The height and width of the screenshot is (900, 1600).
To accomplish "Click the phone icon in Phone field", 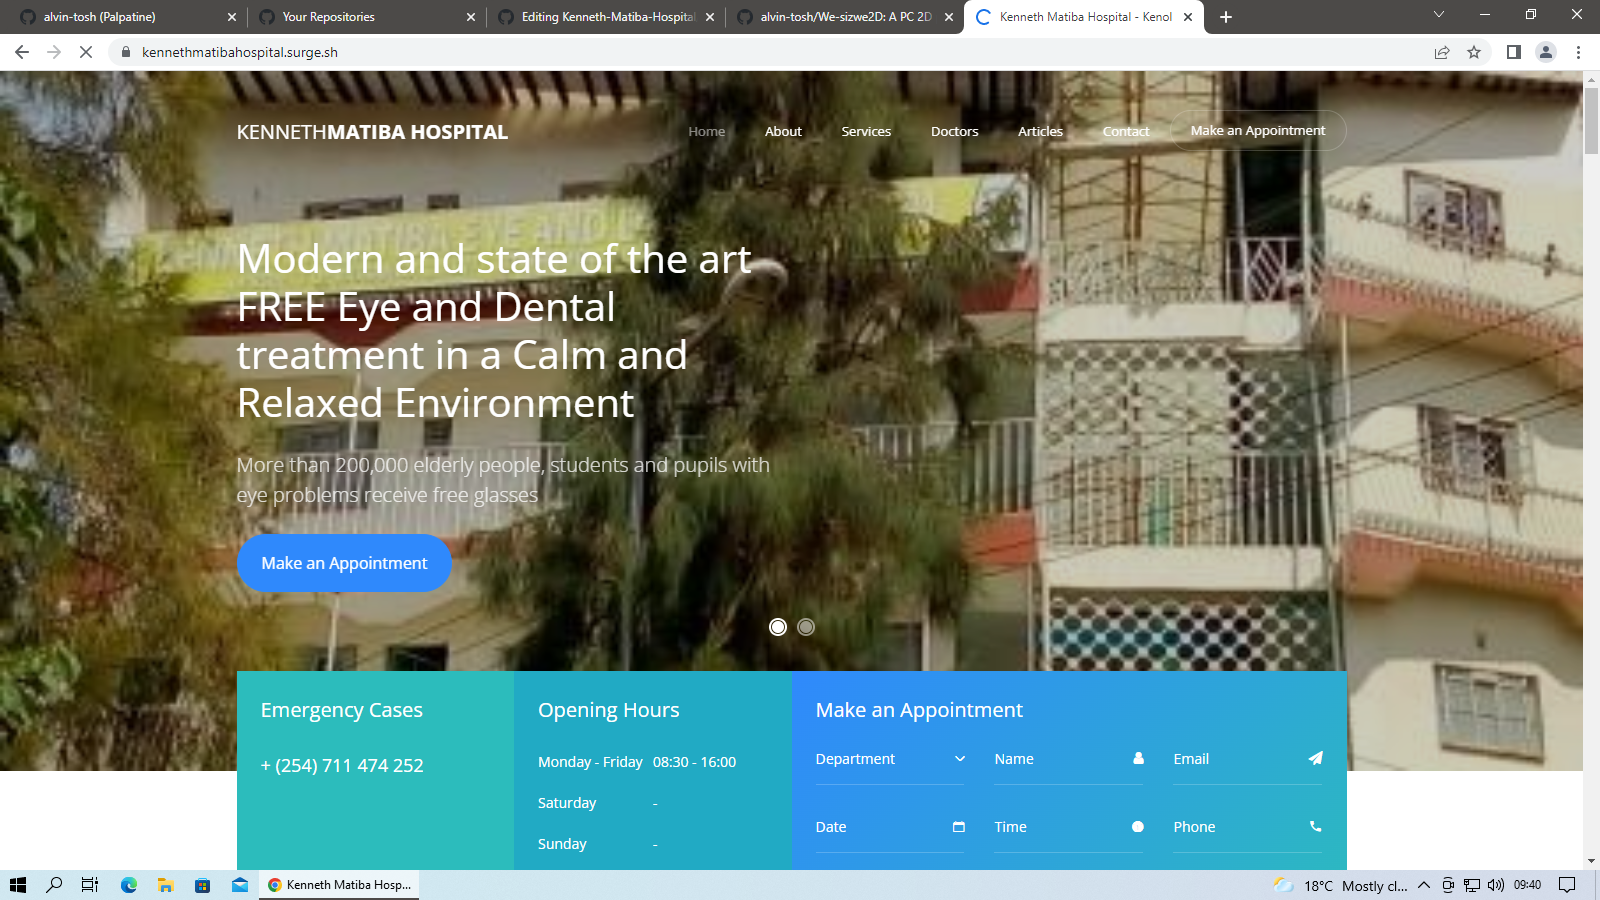I will click(1316, 826).
